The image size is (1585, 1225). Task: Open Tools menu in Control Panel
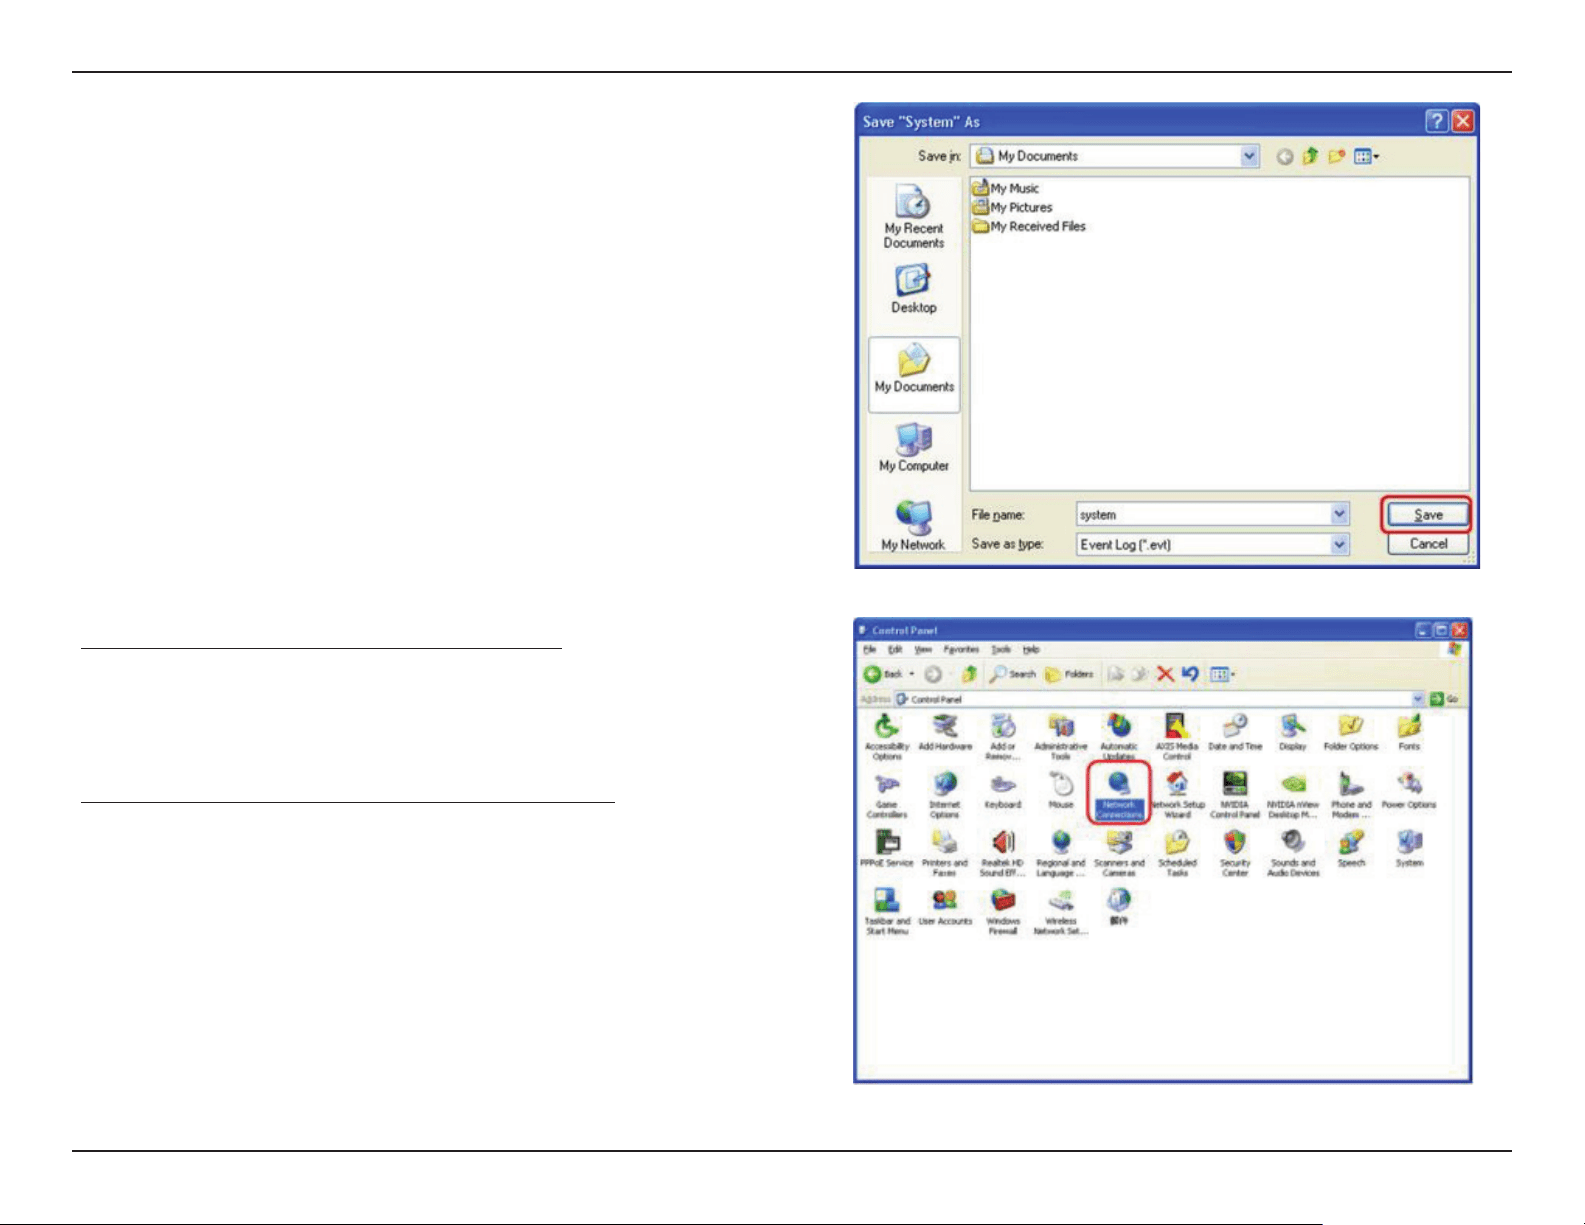[x=1001, y=650]
